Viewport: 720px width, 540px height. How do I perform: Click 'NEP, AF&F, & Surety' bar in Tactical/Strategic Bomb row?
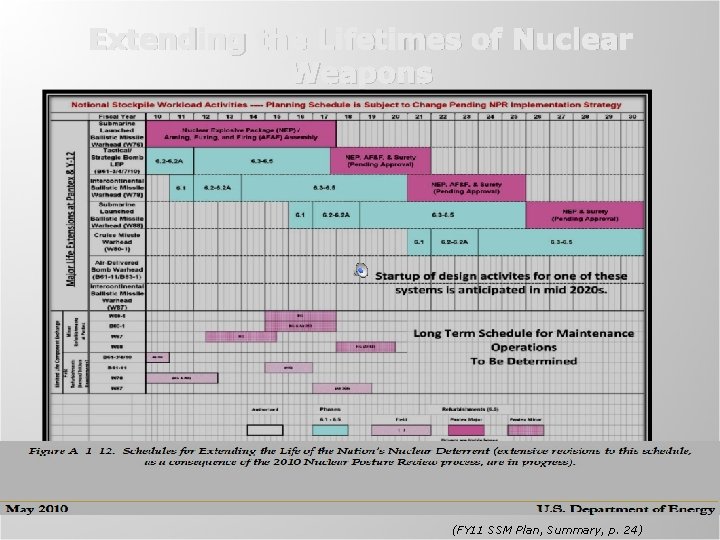pos(381,161)
